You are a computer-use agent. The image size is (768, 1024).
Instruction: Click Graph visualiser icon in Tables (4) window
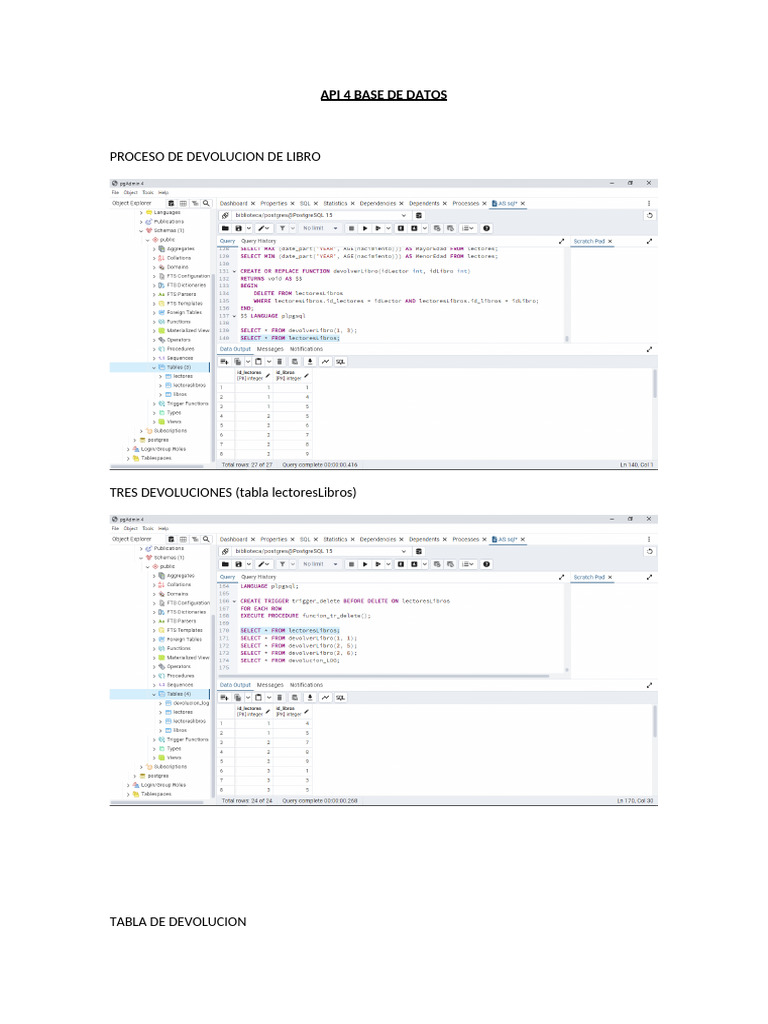pyautogui.click(x=325, y=697)
